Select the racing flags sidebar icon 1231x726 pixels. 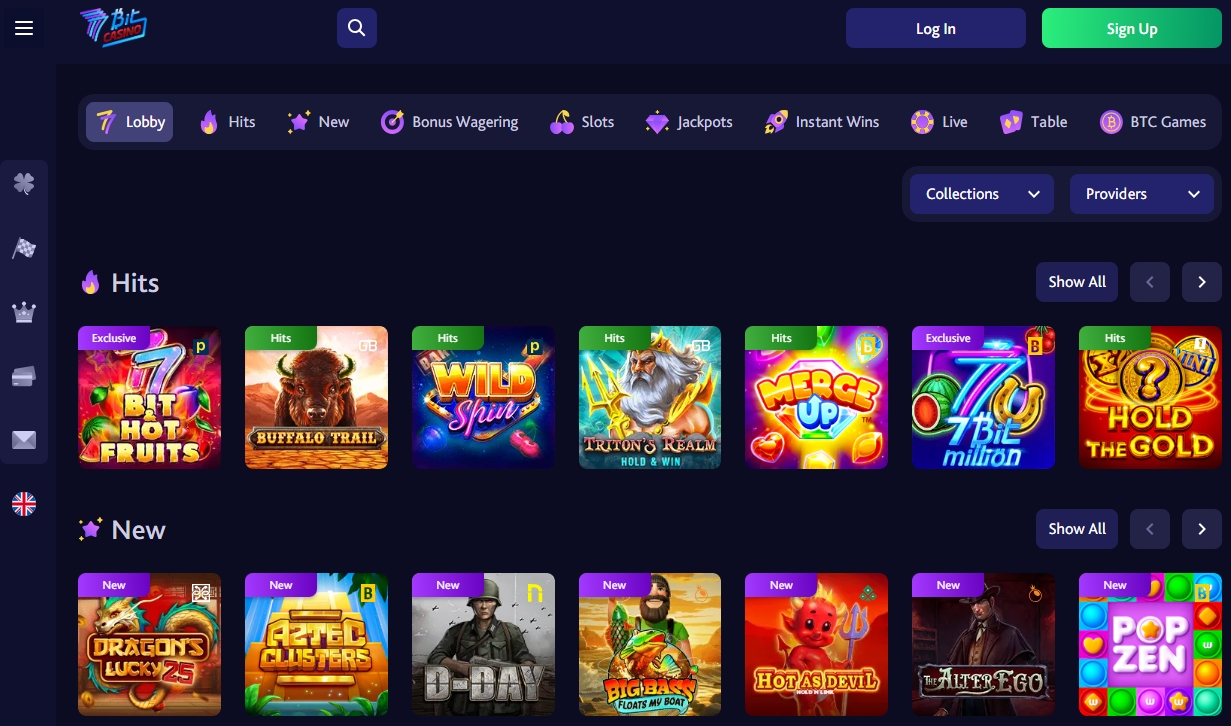(x=24, y=248)
